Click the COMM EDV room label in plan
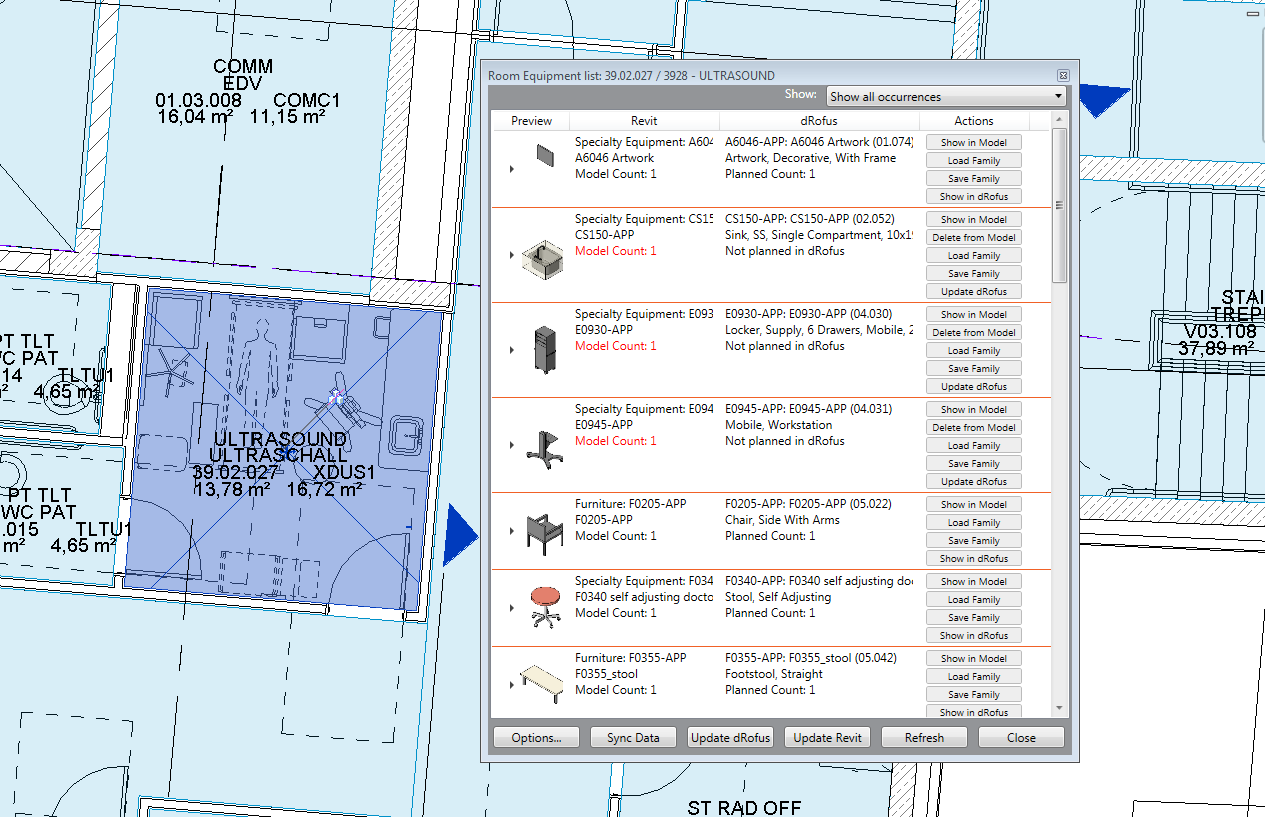 click(243, 75)
